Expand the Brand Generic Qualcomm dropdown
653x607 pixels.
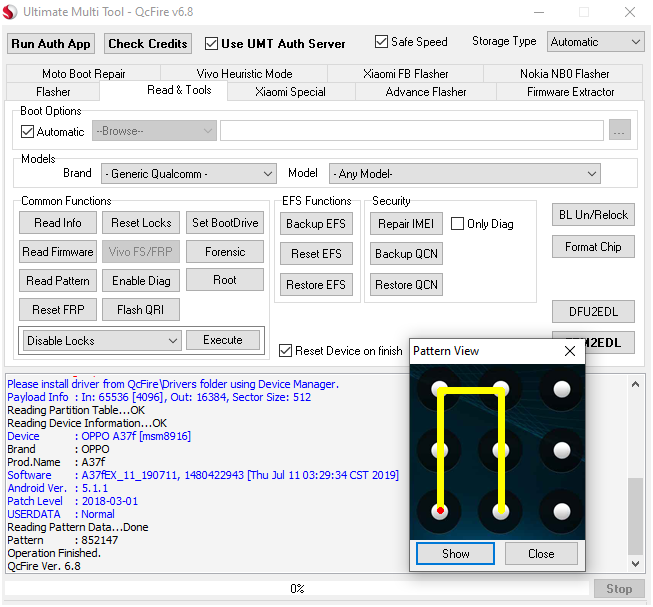189,174
